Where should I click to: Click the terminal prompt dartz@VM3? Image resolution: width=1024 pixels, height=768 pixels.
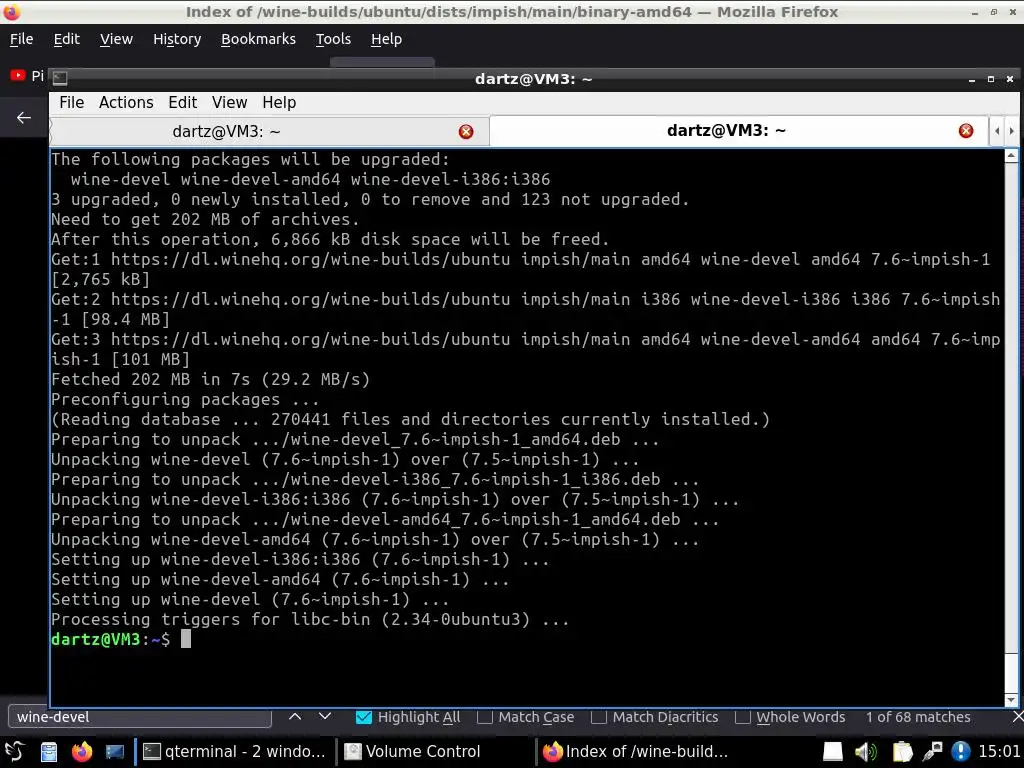(x=95, y=639)
